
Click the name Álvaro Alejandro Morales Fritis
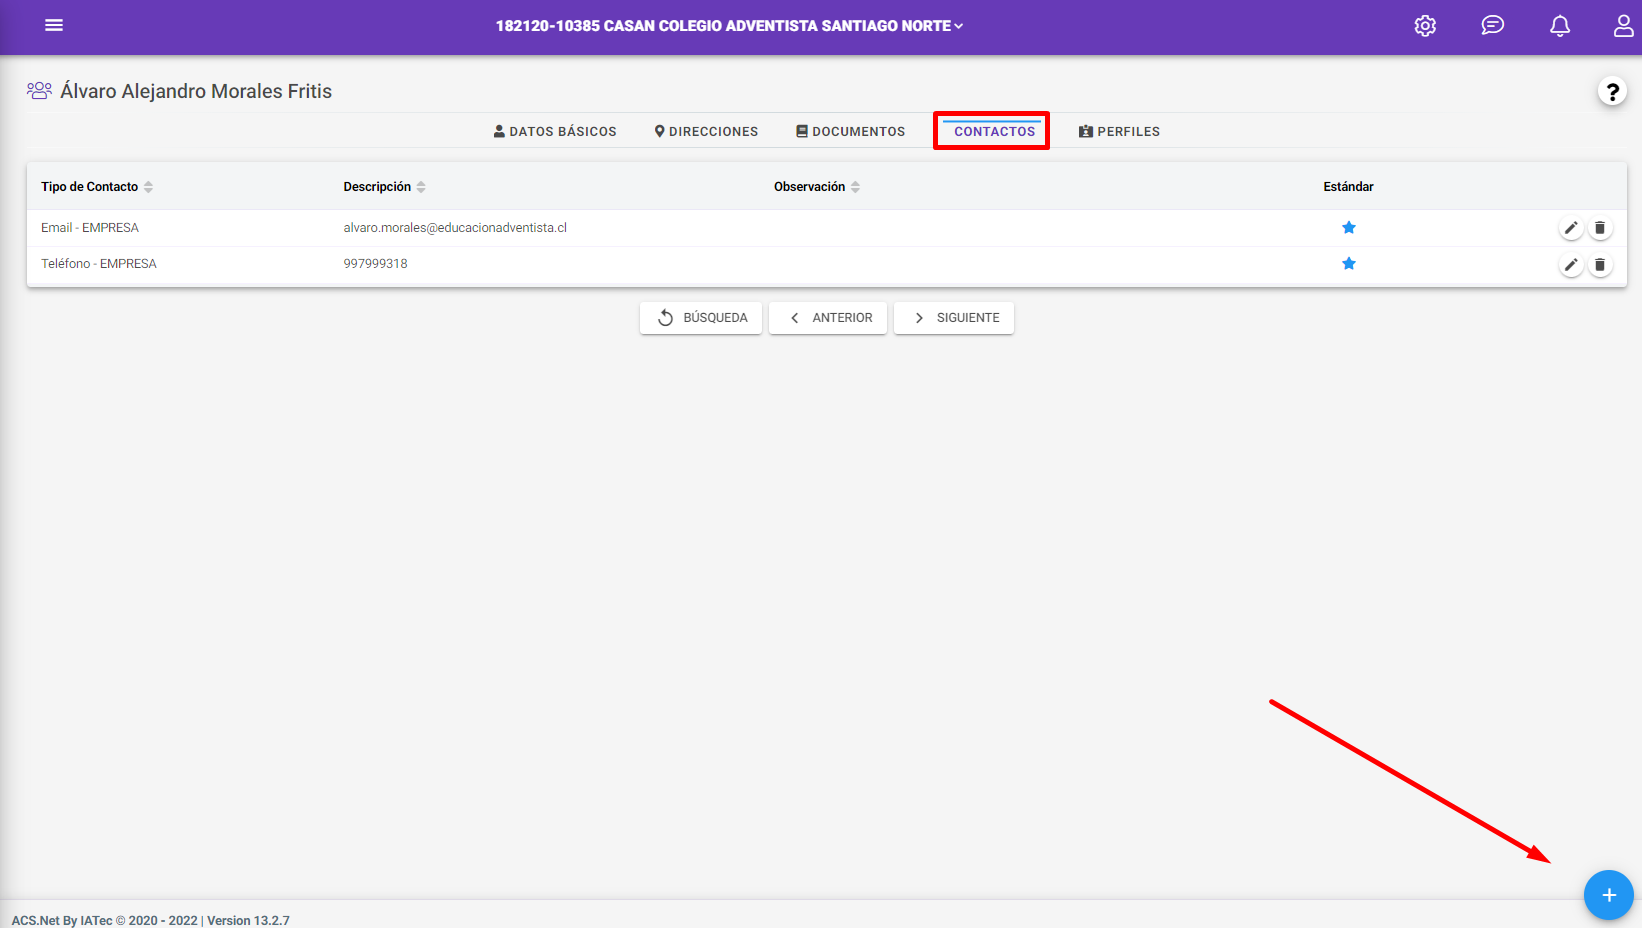(196, 91)
